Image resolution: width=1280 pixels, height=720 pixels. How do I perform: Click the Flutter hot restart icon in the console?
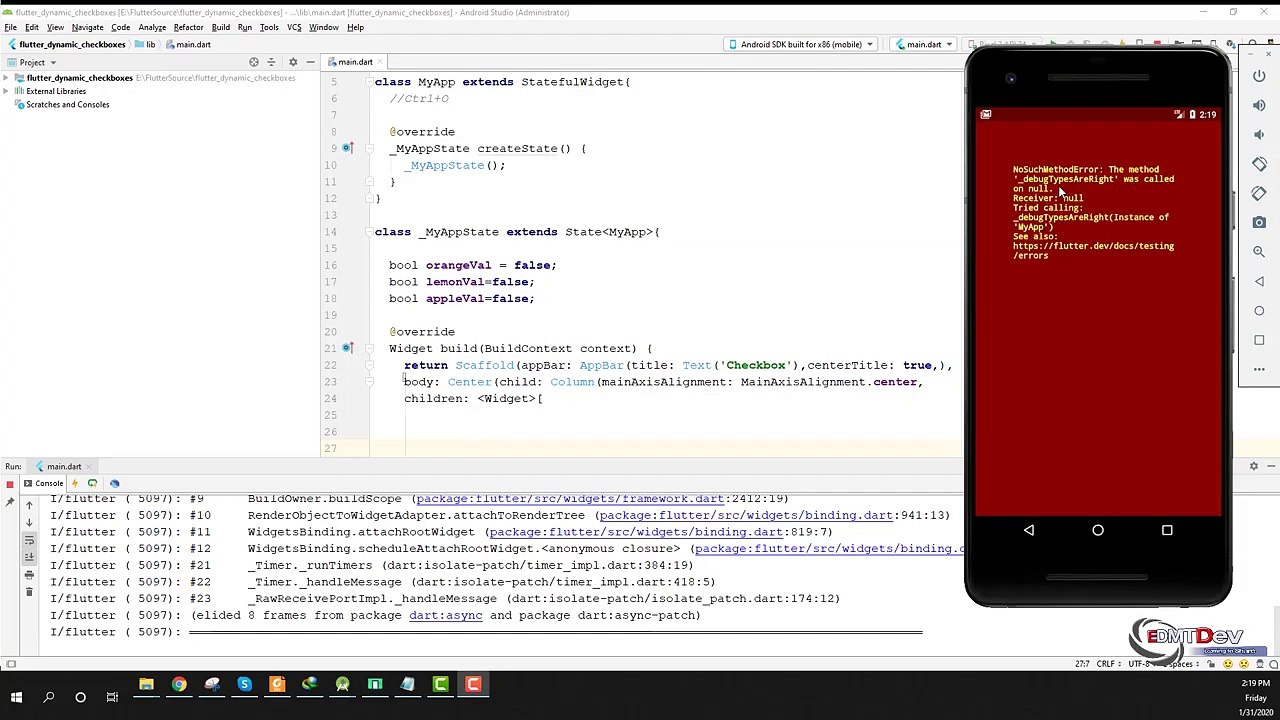(x=92, y=484)
